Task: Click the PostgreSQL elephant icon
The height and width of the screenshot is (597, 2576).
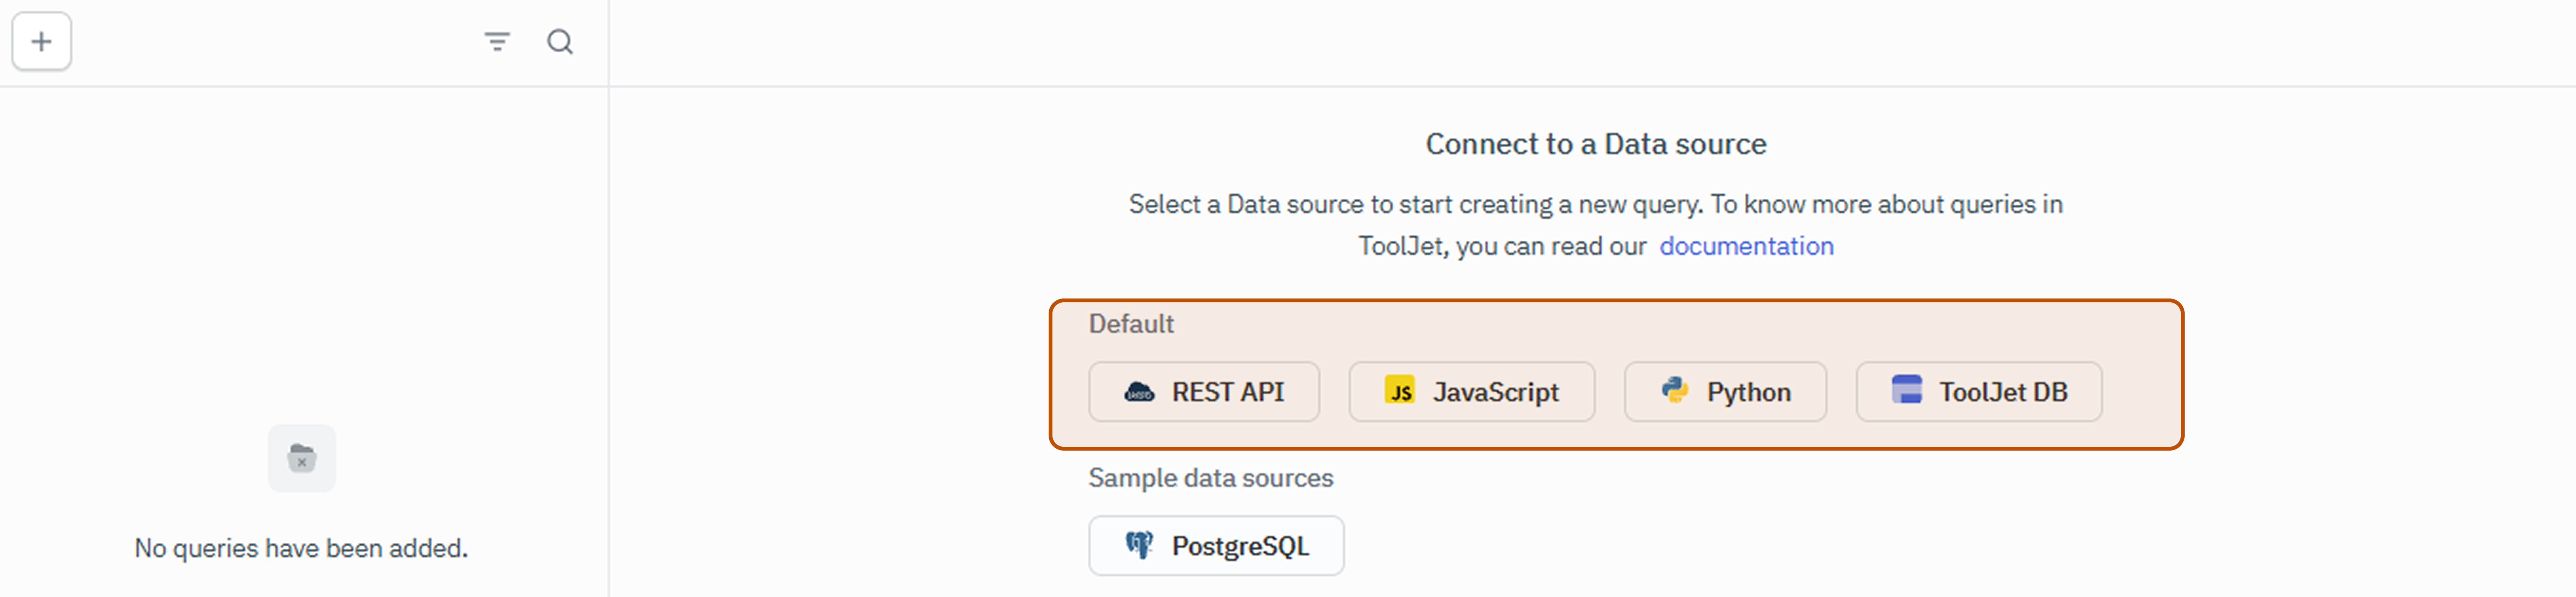Action: pos(1140,545)
